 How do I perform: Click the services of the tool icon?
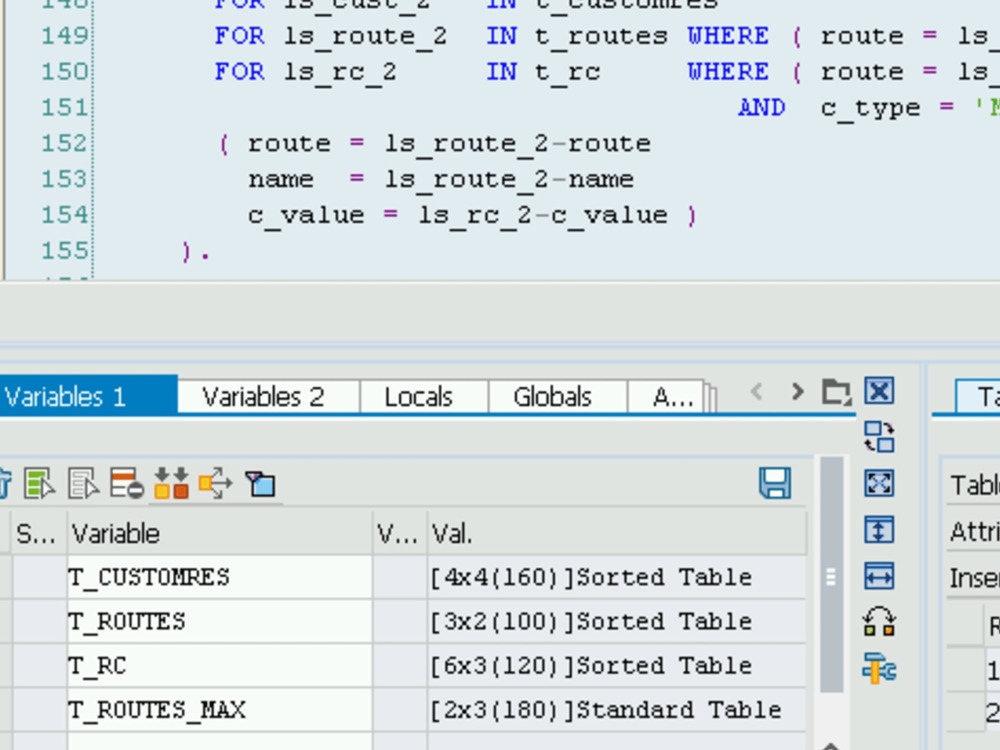point(879,622)
